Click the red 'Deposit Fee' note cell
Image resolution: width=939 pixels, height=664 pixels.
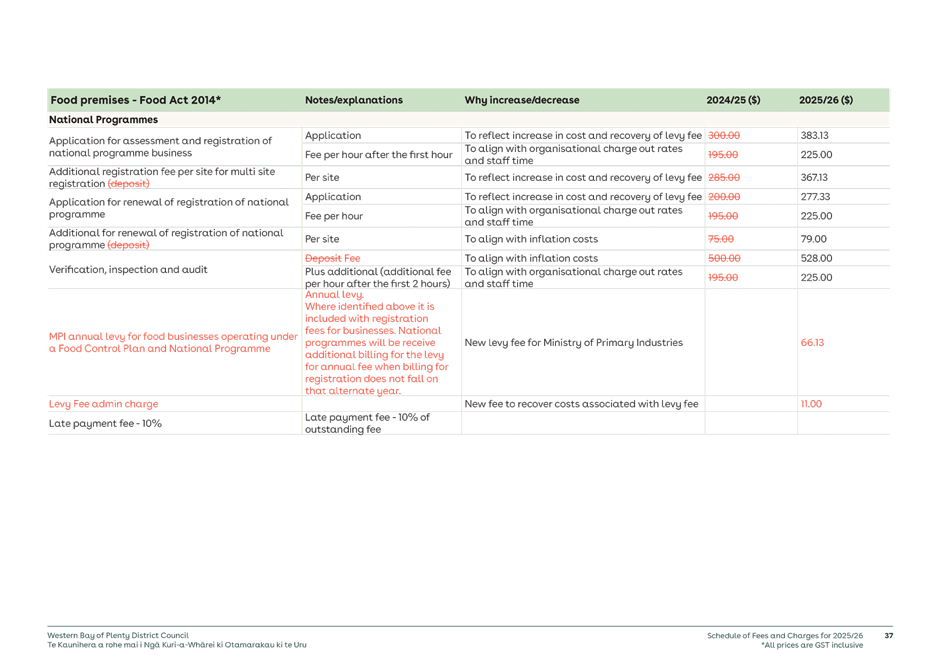click(325, 258)
